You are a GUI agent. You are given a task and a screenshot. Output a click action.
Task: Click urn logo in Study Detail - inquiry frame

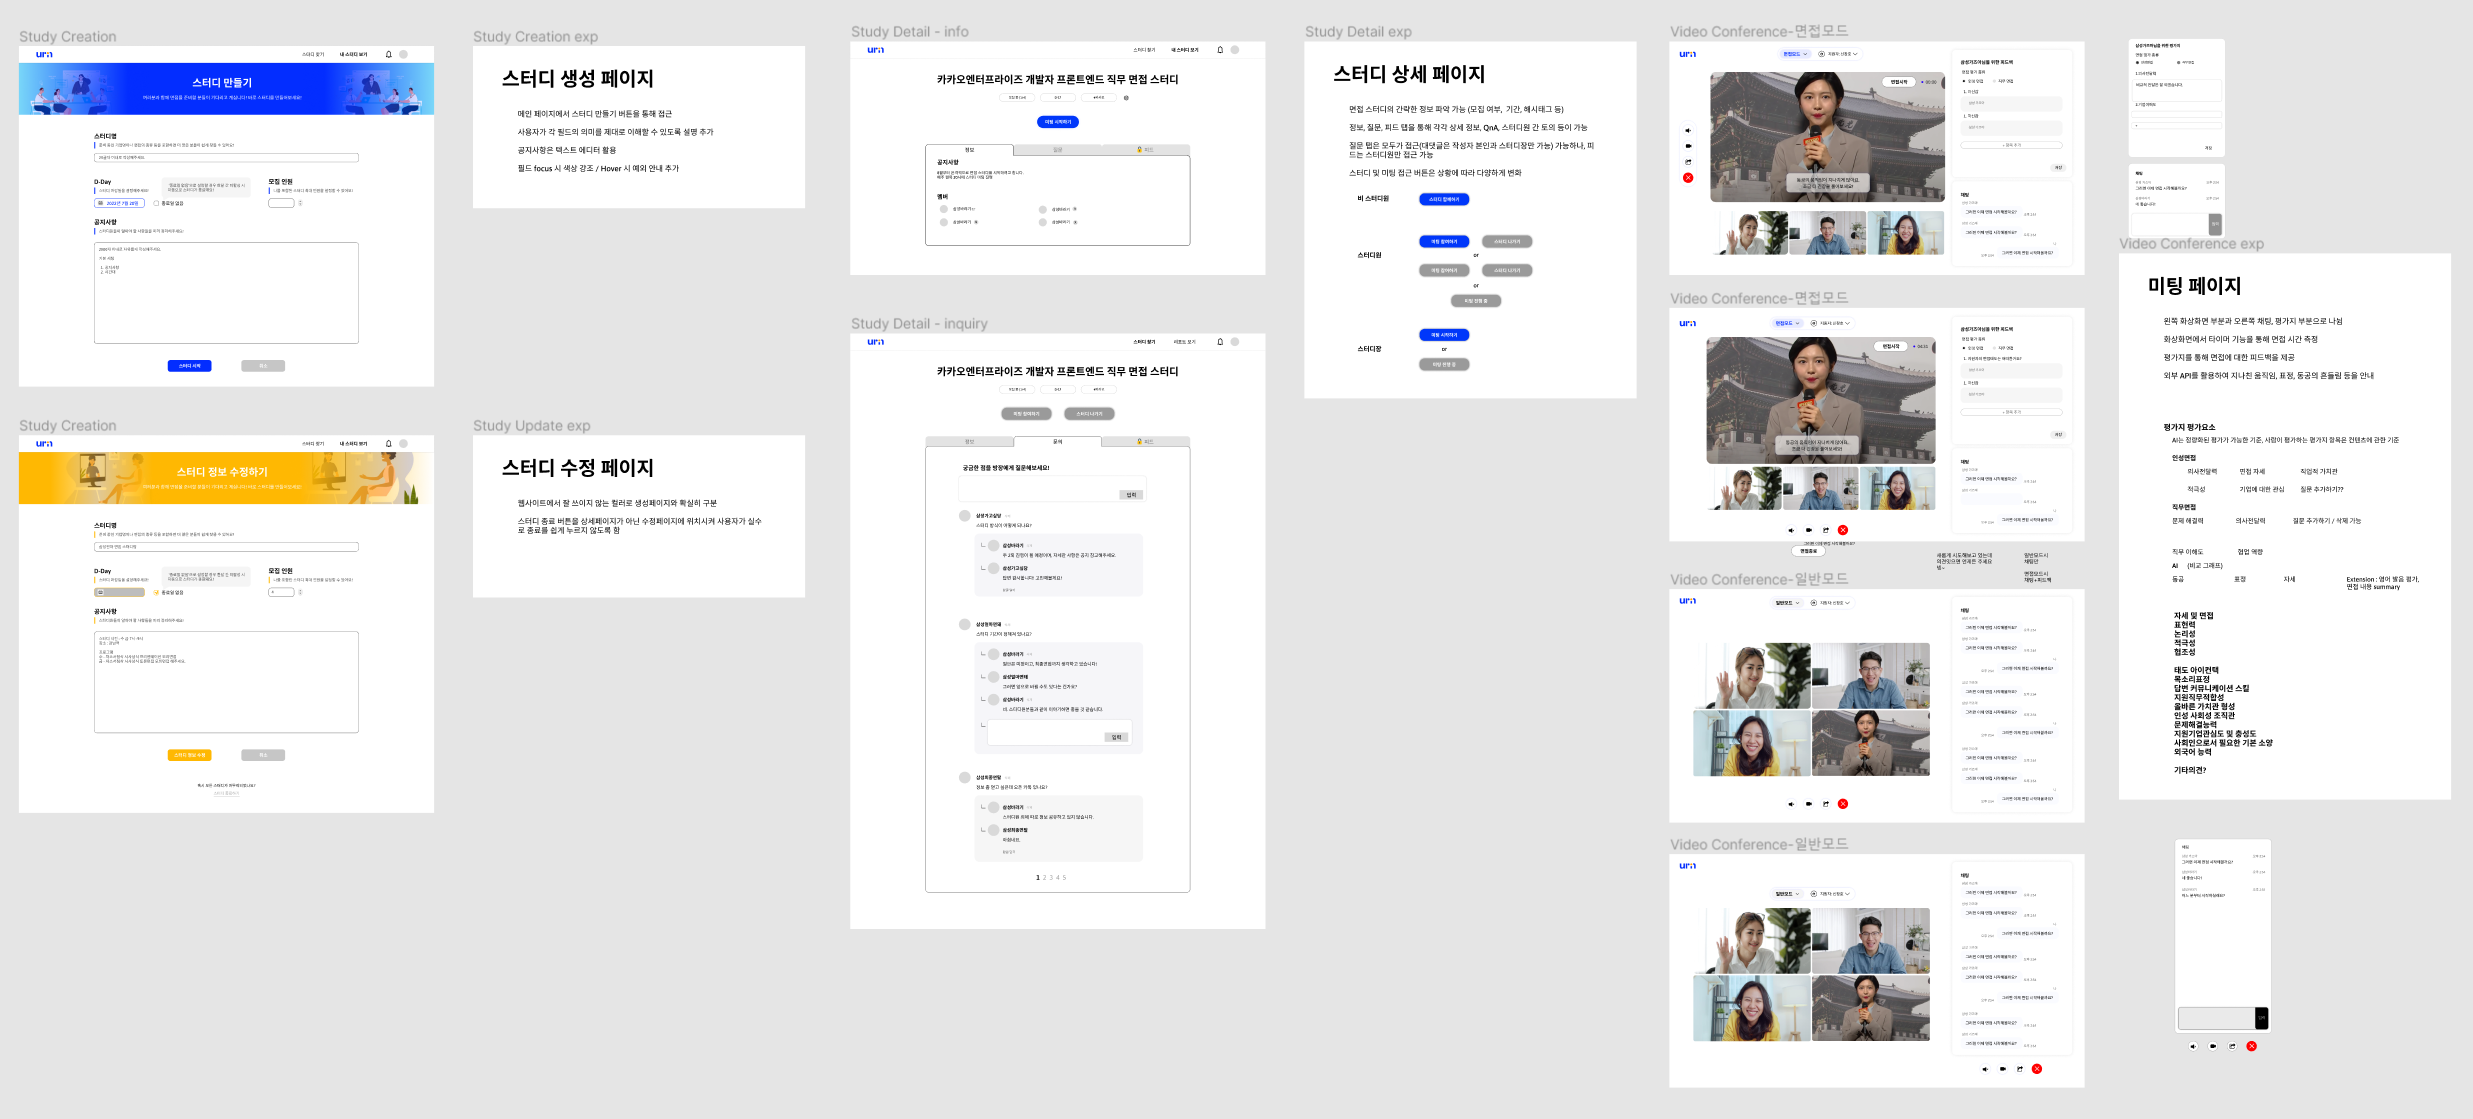pos(875,342)
